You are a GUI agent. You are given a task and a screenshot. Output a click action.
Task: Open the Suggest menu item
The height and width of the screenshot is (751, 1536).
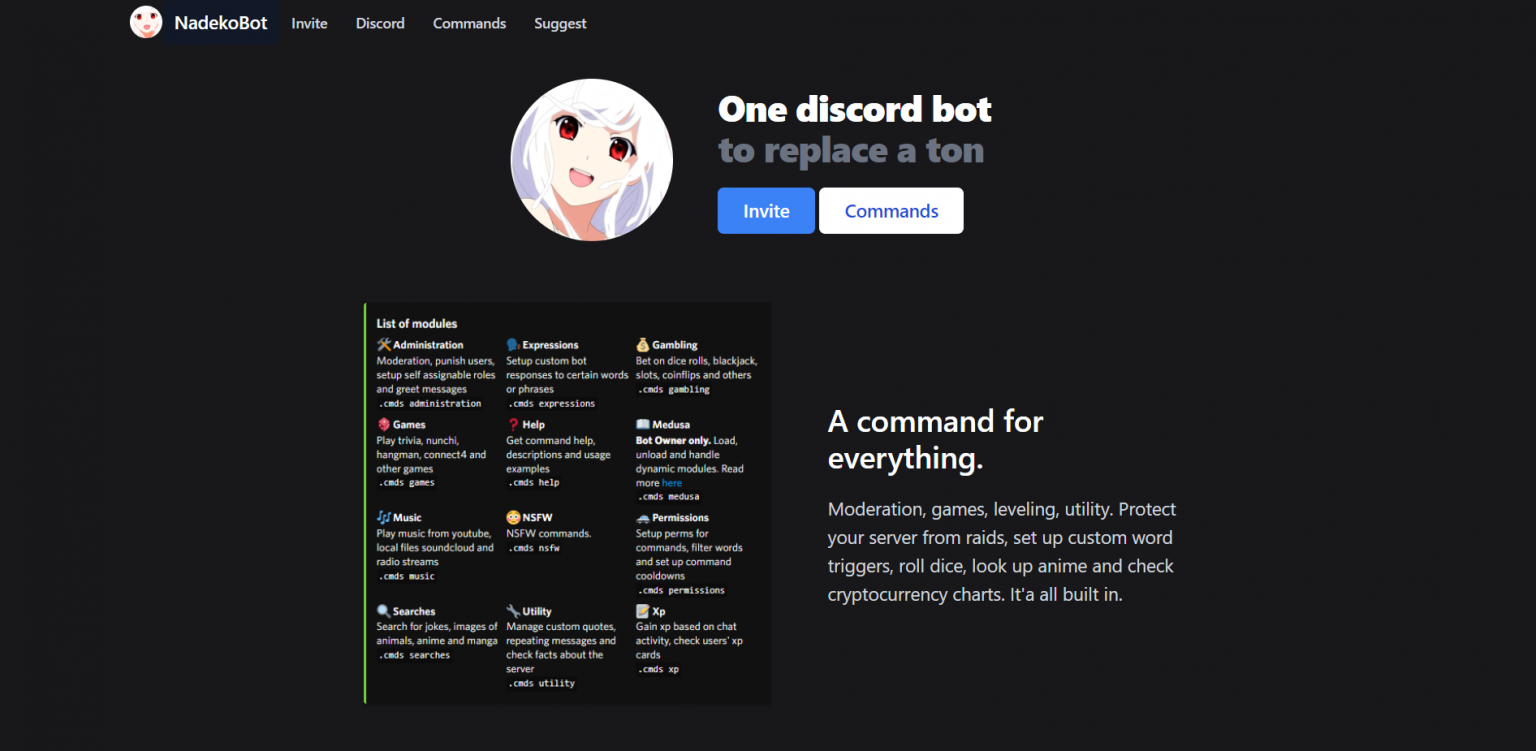[x=560, y=23]
